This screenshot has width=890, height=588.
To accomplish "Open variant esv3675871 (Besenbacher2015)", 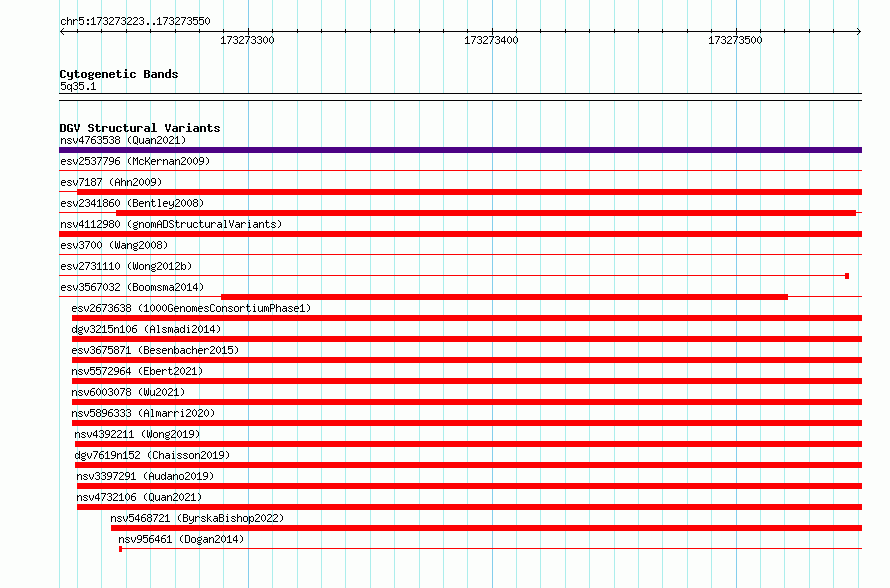I will click(156, 350).
